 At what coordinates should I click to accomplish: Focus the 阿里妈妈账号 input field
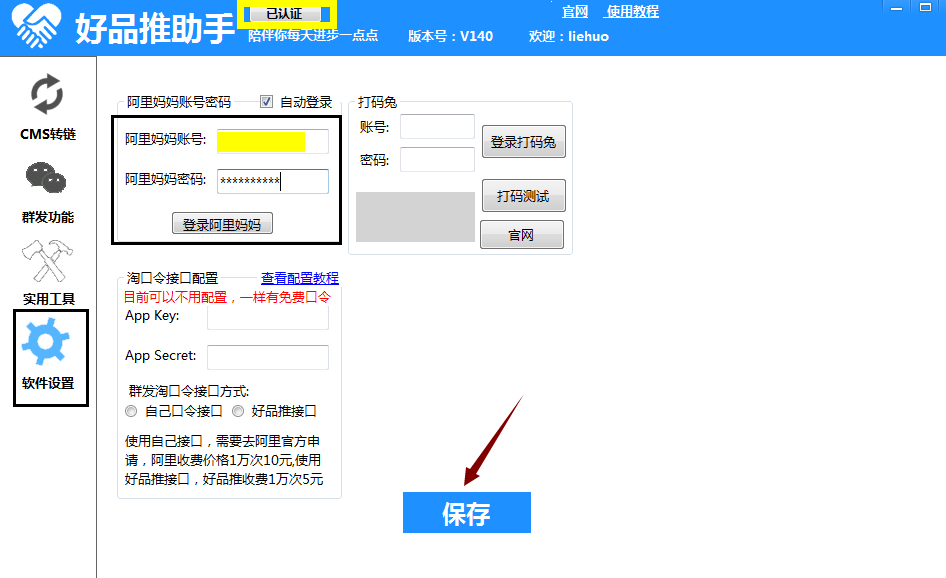(x=273, y=142)
